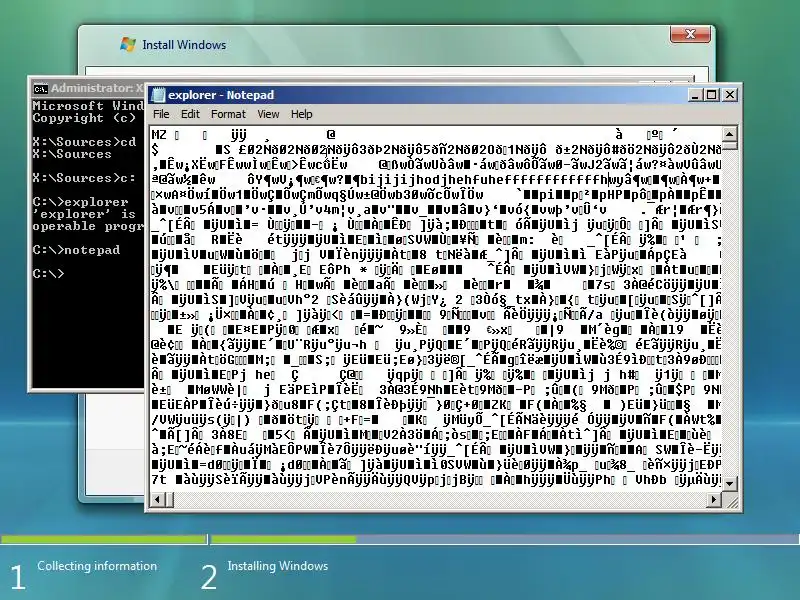Click the step 2 installing progress bar

click(x=505, y=539)
